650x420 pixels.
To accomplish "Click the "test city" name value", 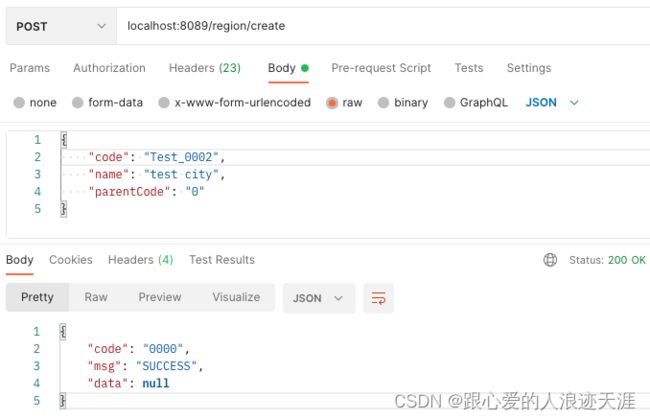I will tap(181, 175).
